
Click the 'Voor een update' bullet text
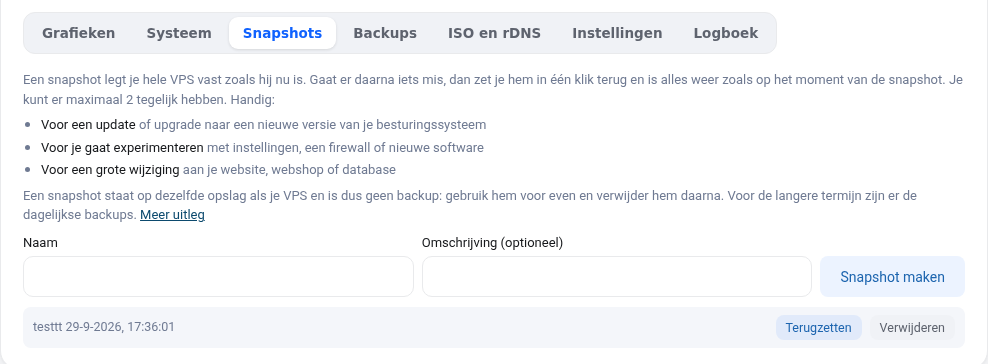[x=88, y=125]
